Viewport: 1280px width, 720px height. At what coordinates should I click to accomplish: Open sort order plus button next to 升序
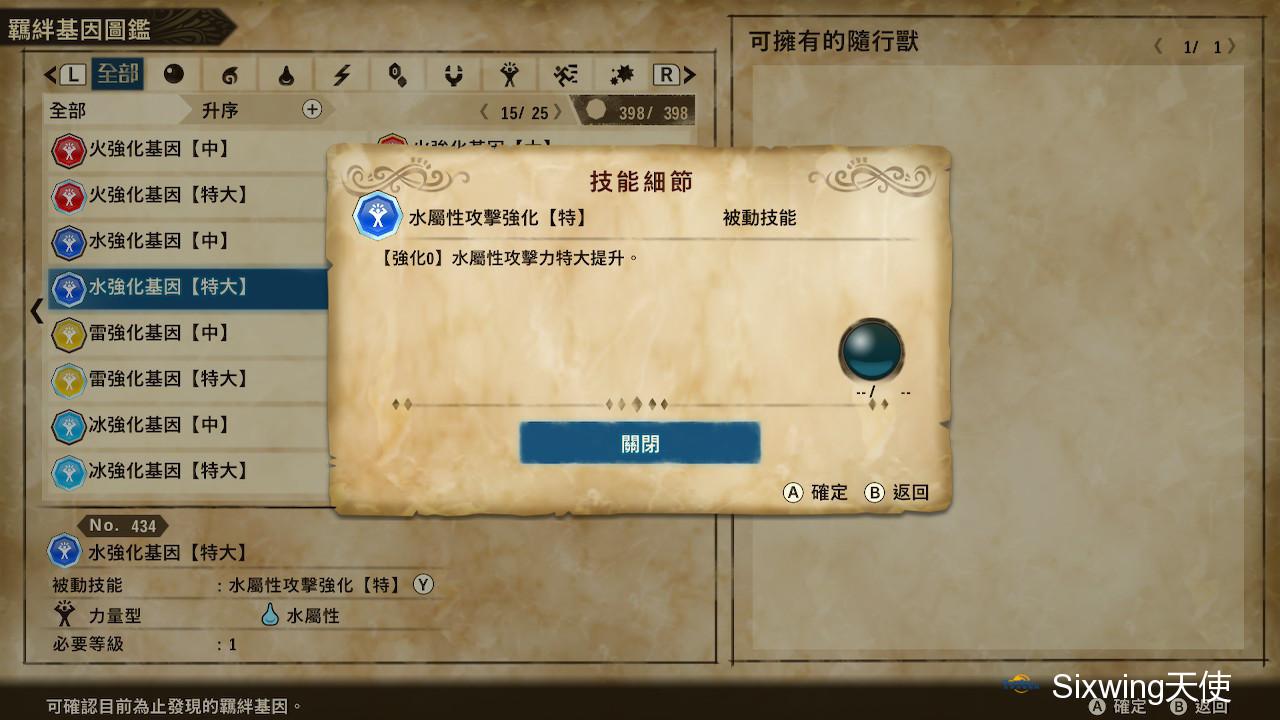[x=312, y=109]
